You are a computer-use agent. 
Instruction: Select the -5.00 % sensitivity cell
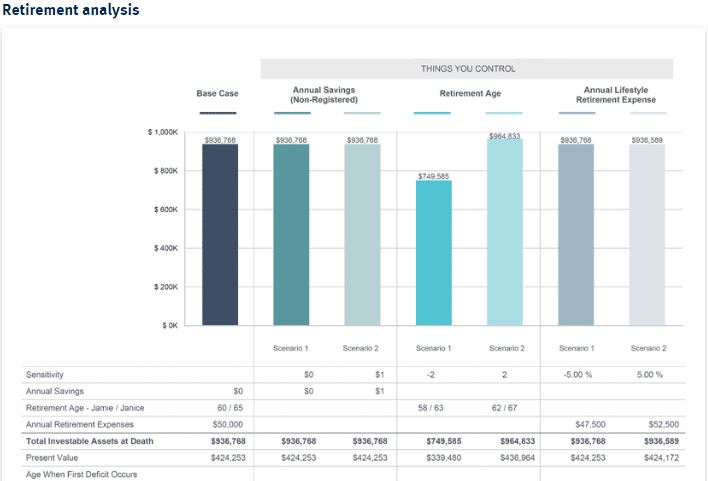(576, 374)
